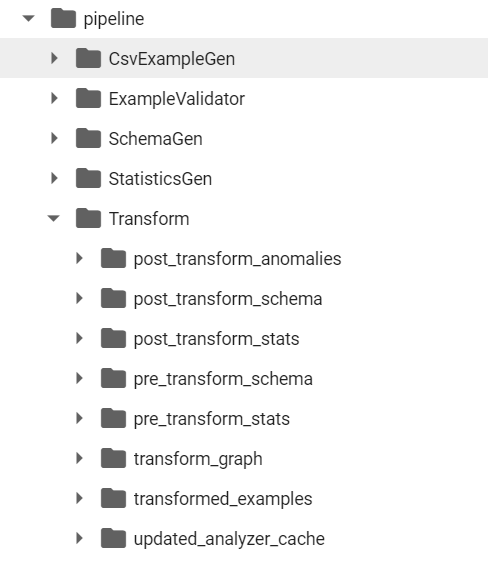Expand the post_transform_stats folder arrow
Screen dimensions: 488x561
tap(79, 338)
